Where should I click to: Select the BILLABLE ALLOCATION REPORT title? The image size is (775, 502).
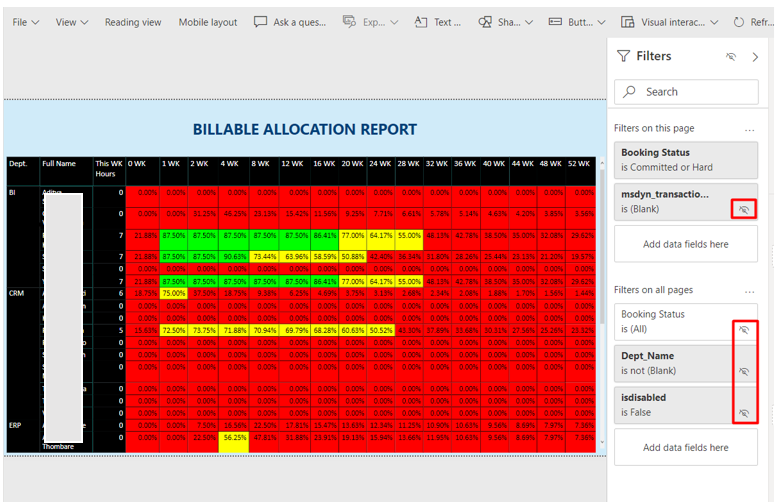point(305,129)
